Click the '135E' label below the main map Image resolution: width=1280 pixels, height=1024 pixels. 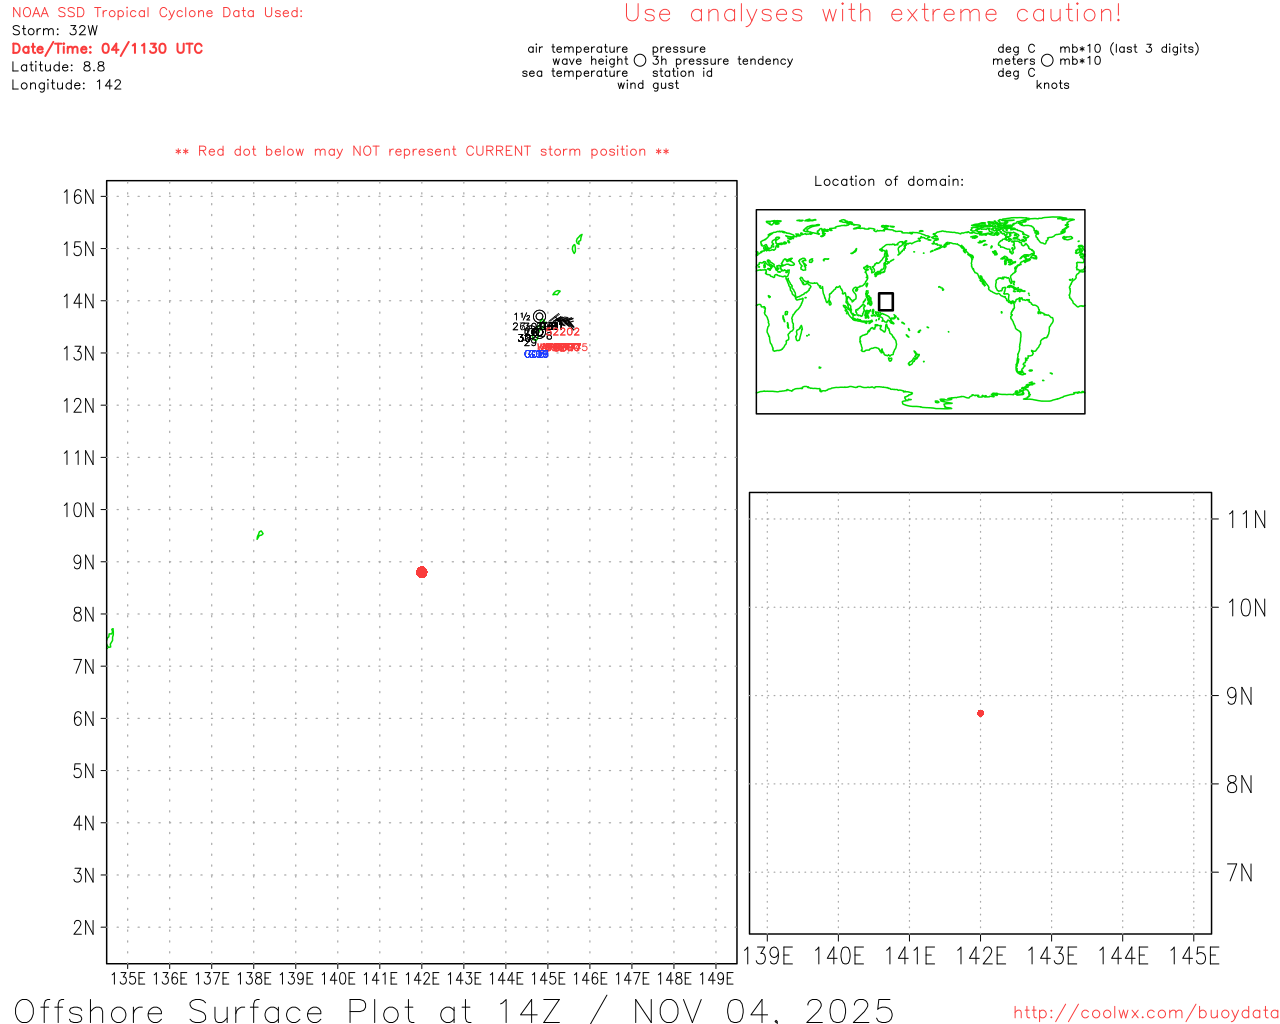coord(128,978)
